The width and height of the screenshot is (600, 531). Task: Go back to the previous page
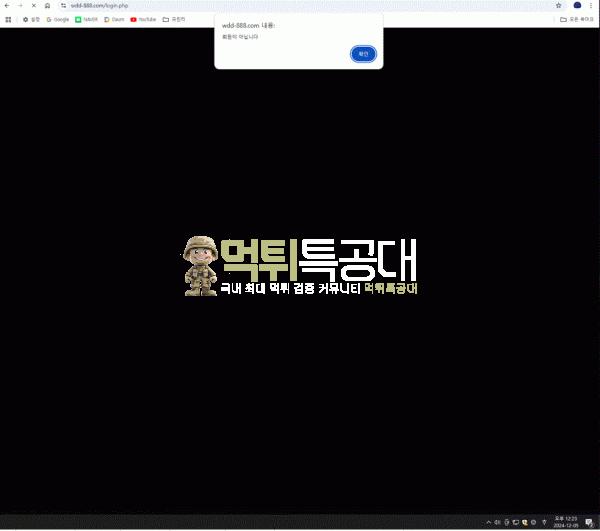[7, 6]
